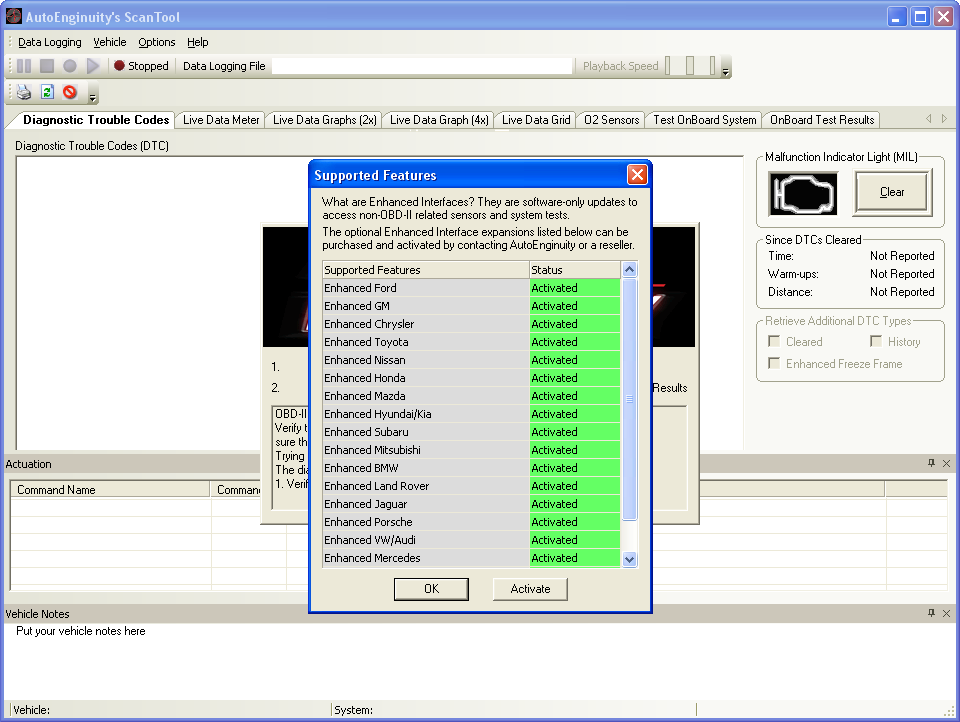Open the data logging toolbar overflow options
Screen dimensions: 960x722
(x=726, y=67)
